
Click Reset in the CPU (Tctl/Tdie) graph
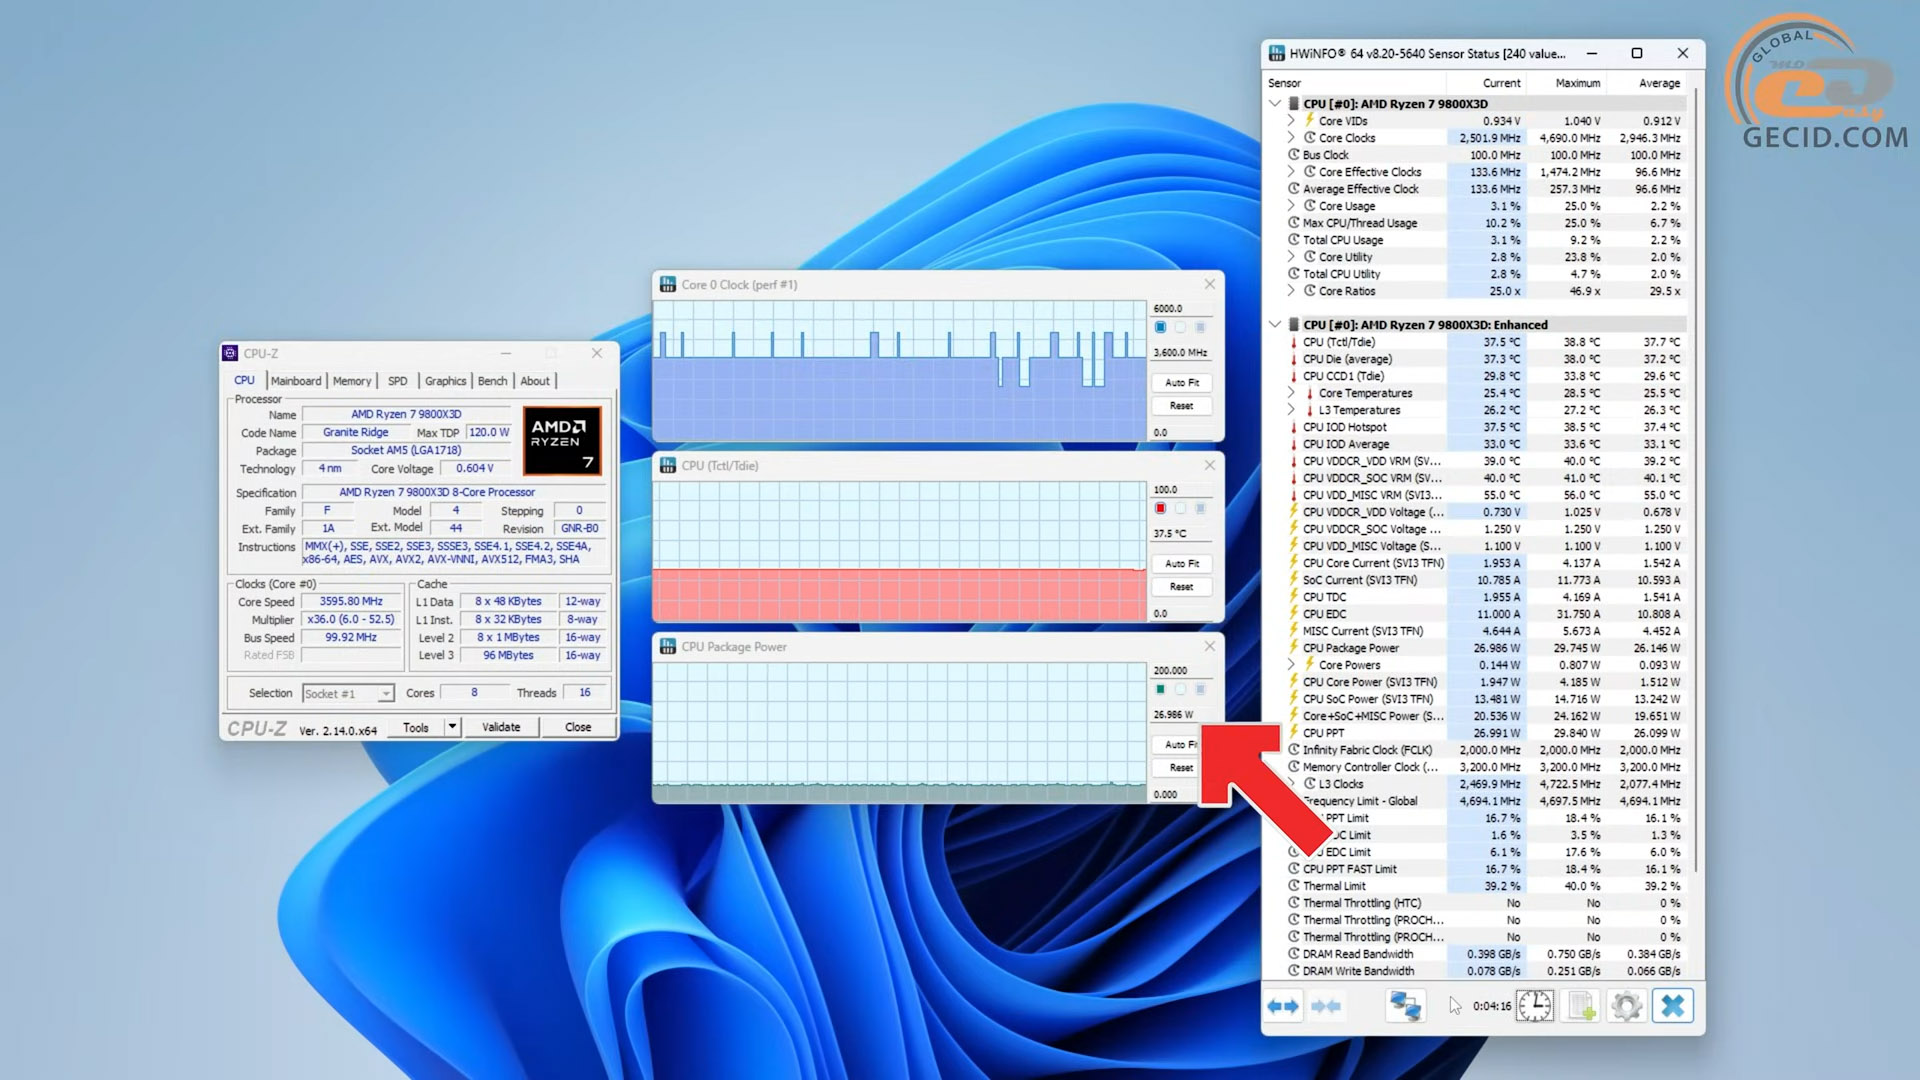coord(1182,587)
